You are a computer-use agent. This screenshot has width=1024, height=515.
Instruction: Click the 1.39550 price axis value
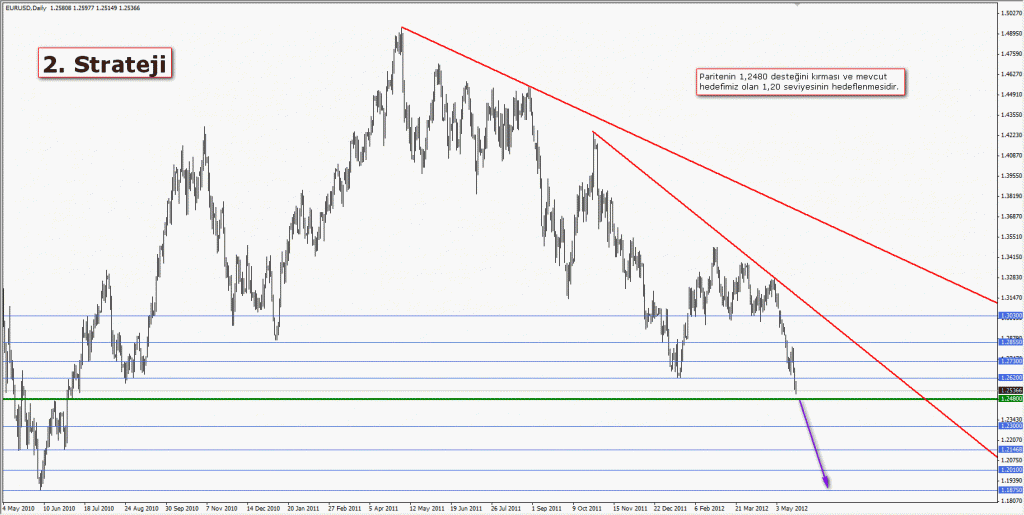point(1011,176)
